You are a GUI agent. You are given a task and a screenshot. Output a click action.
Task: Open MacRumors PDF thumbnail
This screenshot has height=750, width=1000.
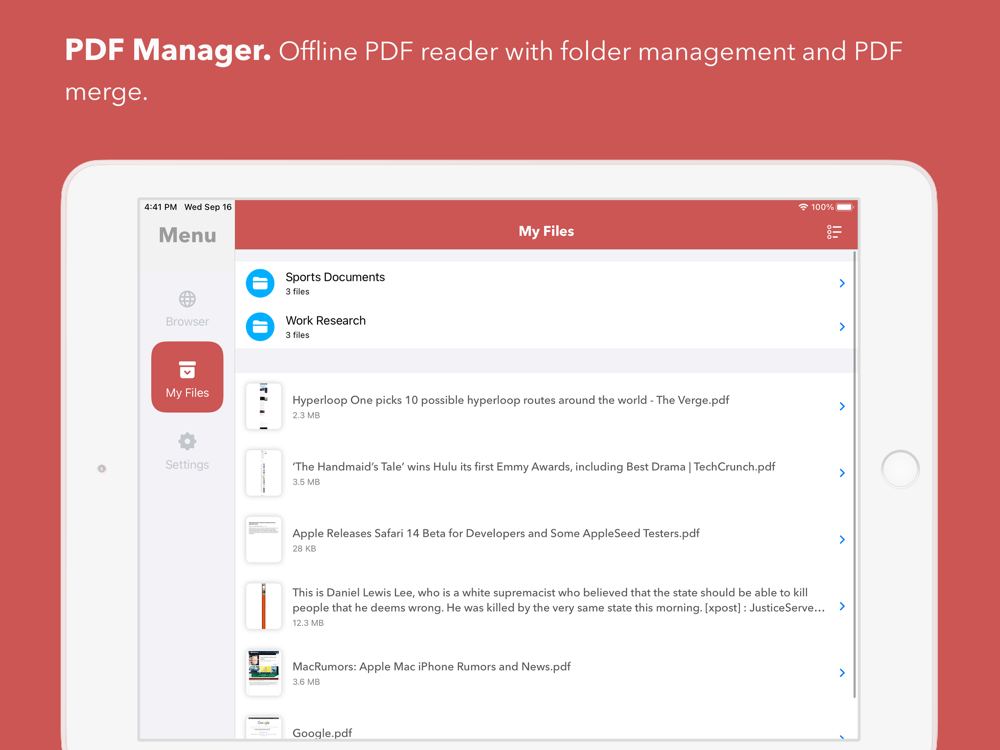tap(263, 673)
